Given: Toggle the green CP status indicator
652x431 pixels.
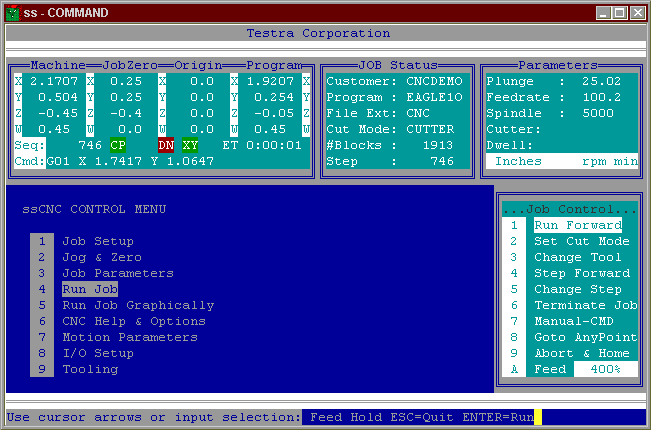Looking at the screenshot, I should (x=117, y=145).
